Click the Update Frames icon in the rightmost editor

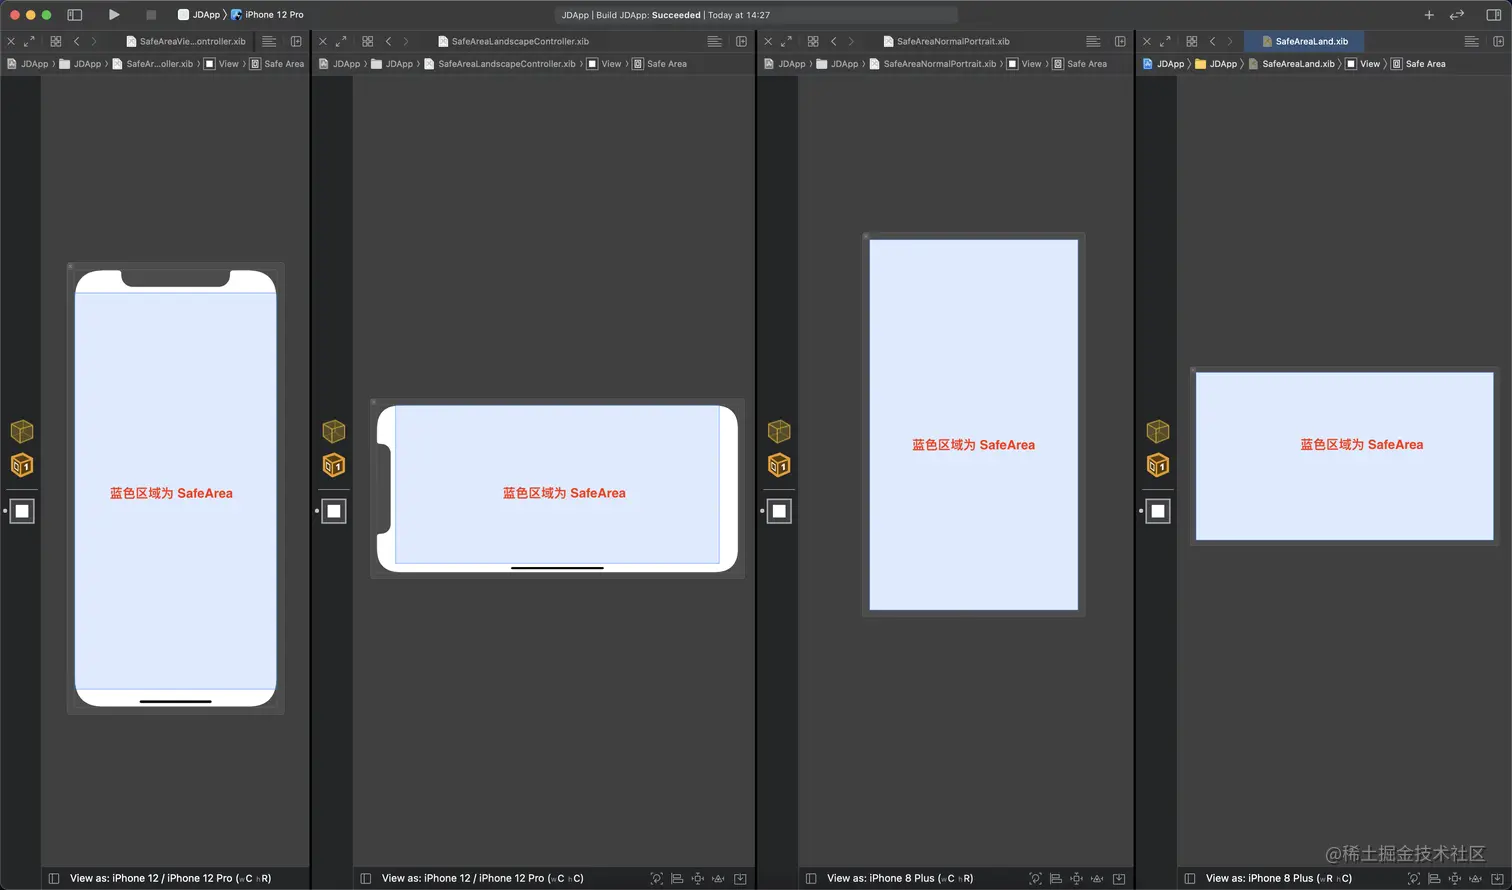coord(1416,879)
